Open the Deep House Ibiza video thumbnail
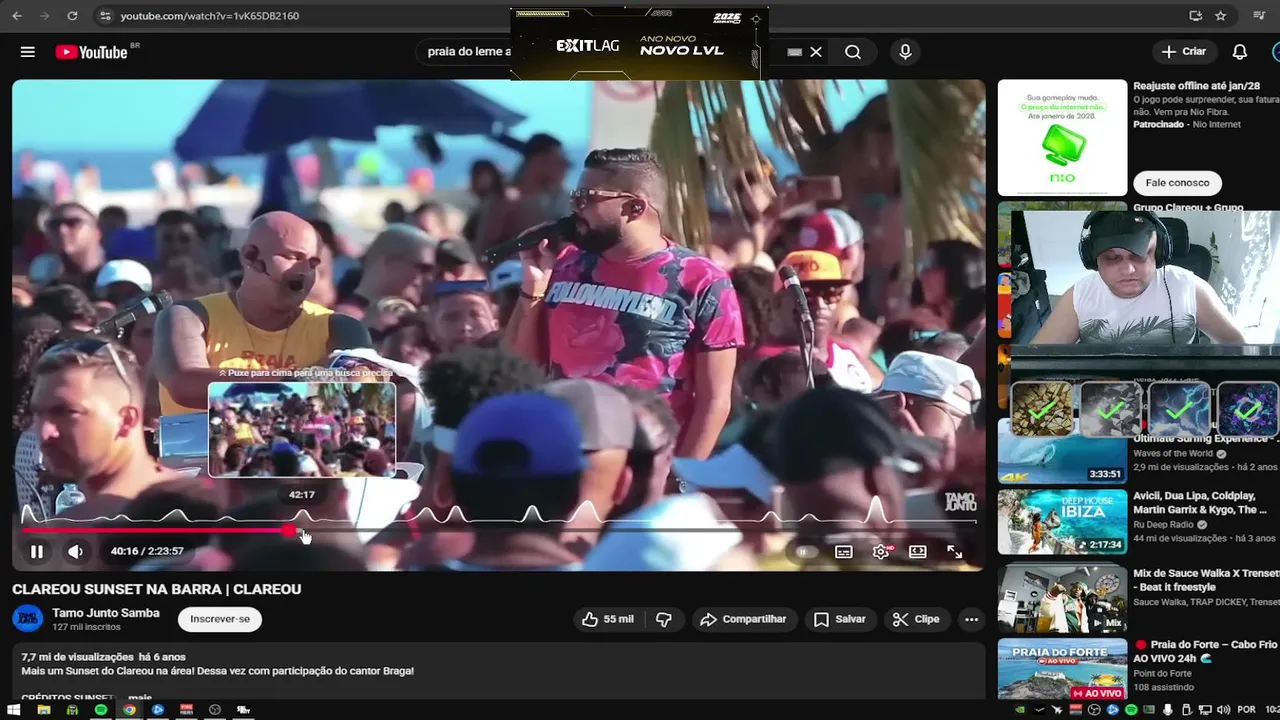This screenshot has height=720, width=1280. [1062, 521]
